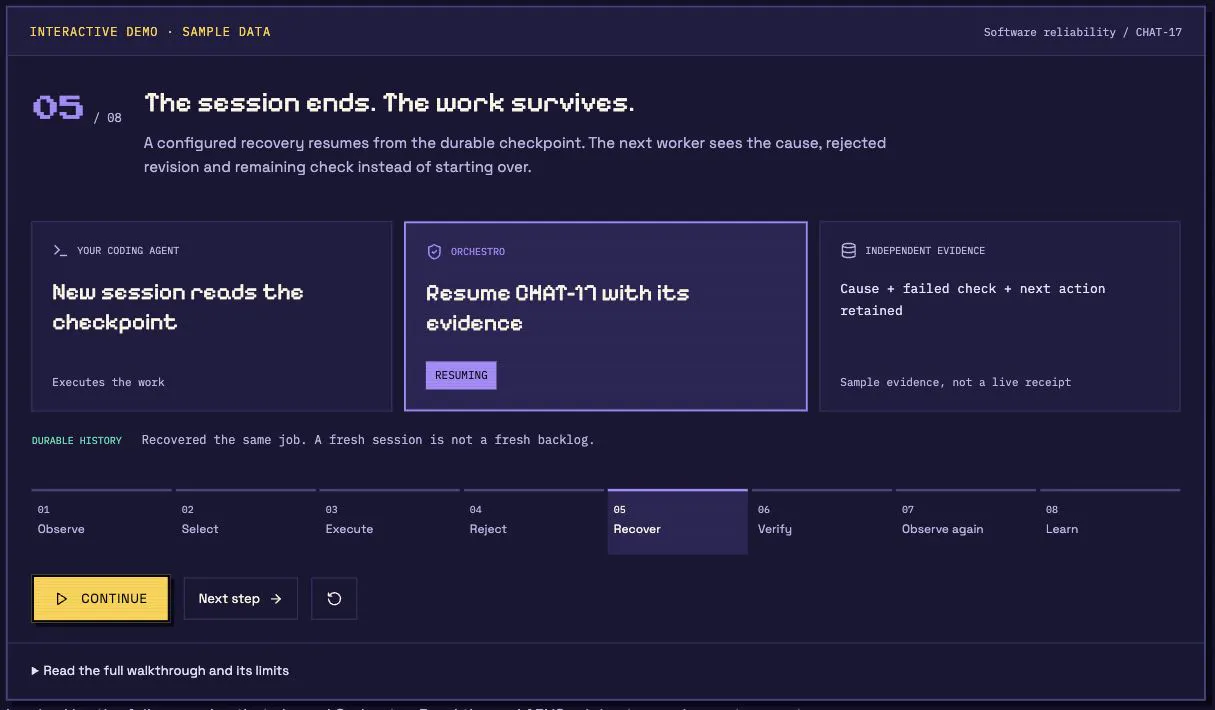Select the Cause + failed check evidence card
Image resolution: width=1215 pixels, height=710 pixels.
pos(1000,316)
